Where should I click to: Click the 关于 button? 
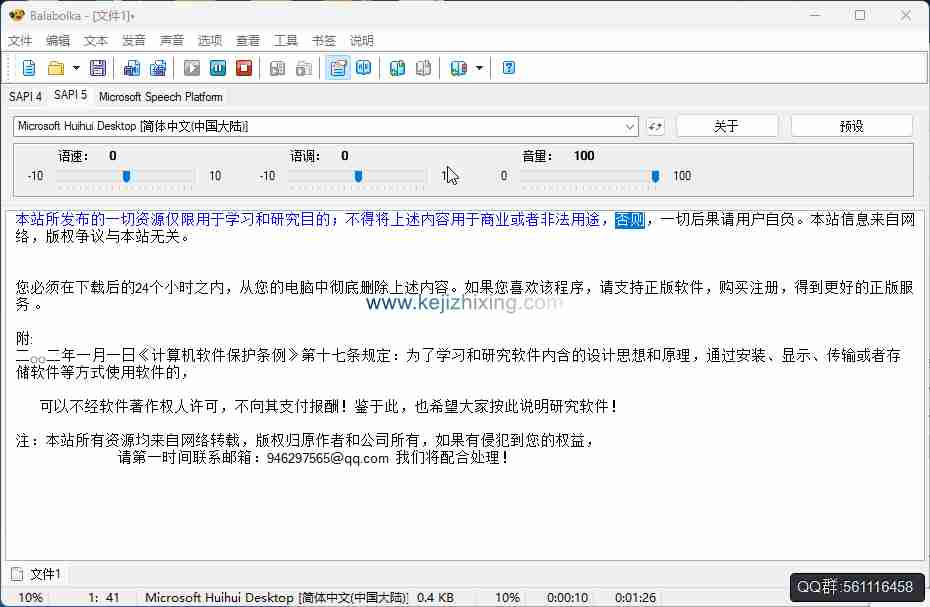[x=726, y=126]
